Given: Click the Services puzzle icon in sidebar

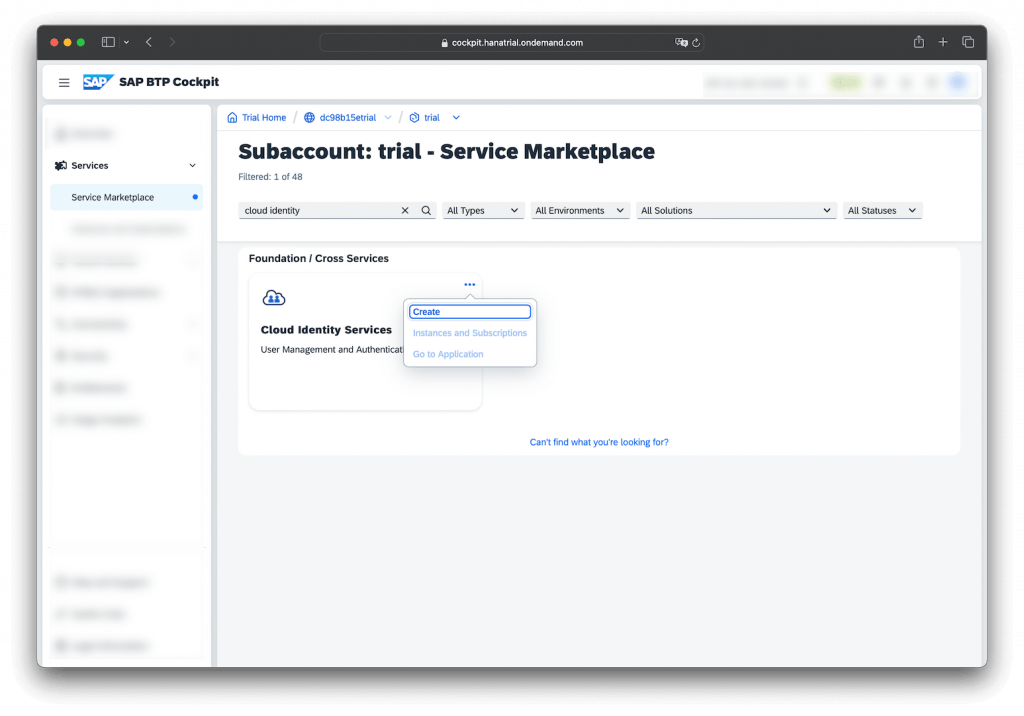Looking at the screenshot, I should (61, 165).
